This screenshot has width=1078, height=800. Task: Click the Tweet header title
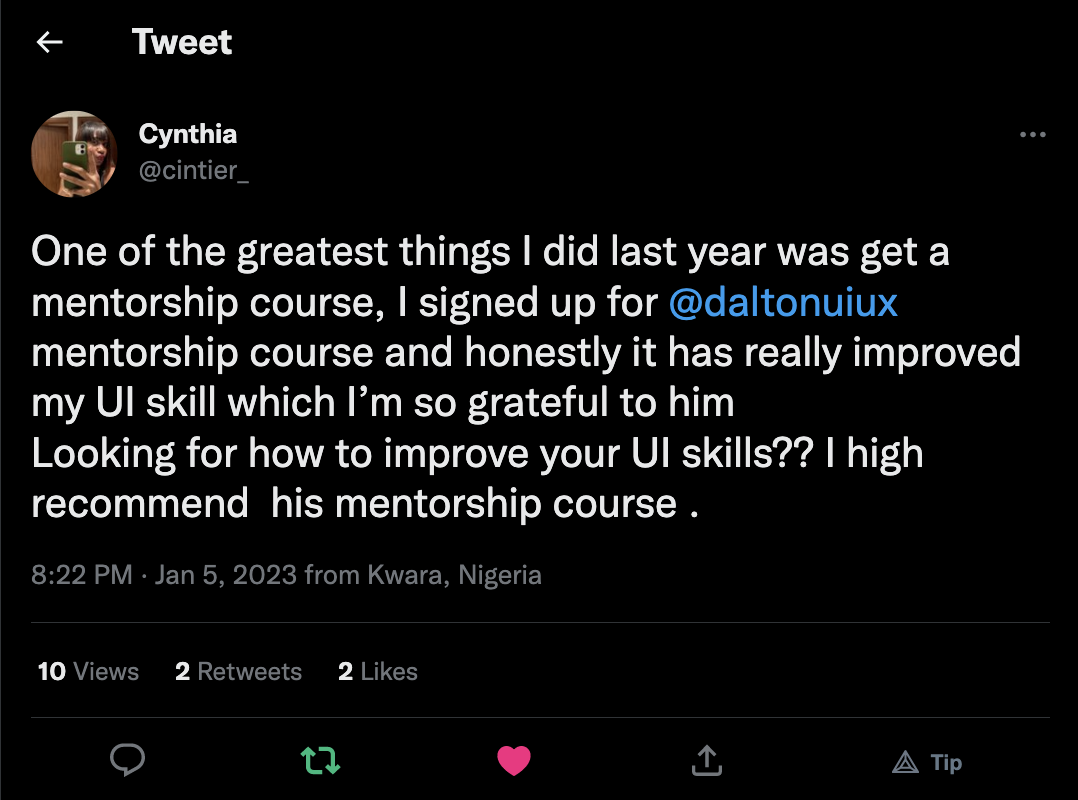tap(182, 42)
